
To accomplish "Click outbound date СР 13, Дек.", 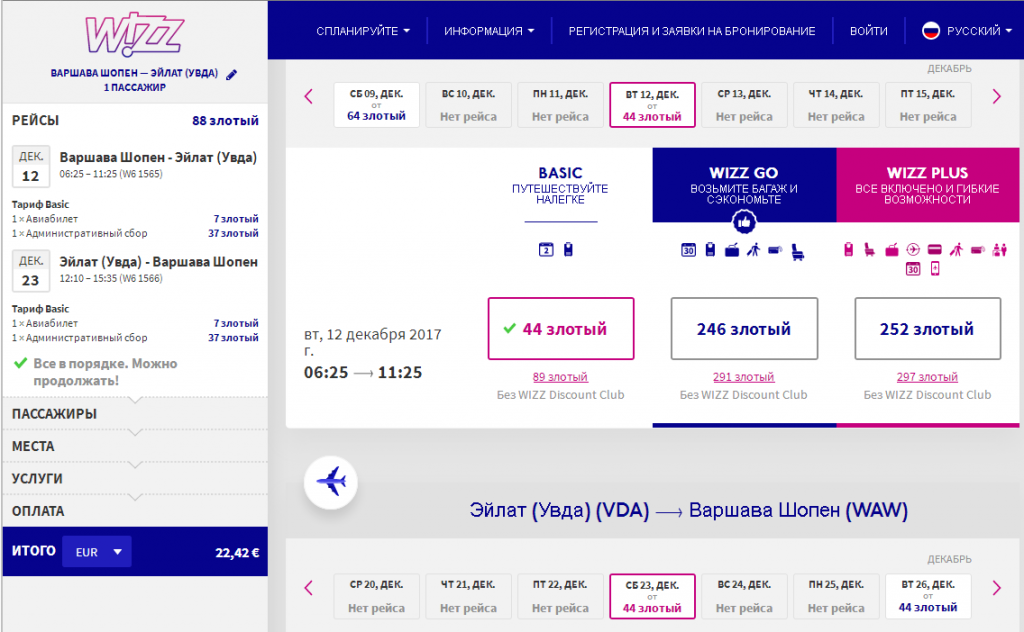I will coord(744,104).
